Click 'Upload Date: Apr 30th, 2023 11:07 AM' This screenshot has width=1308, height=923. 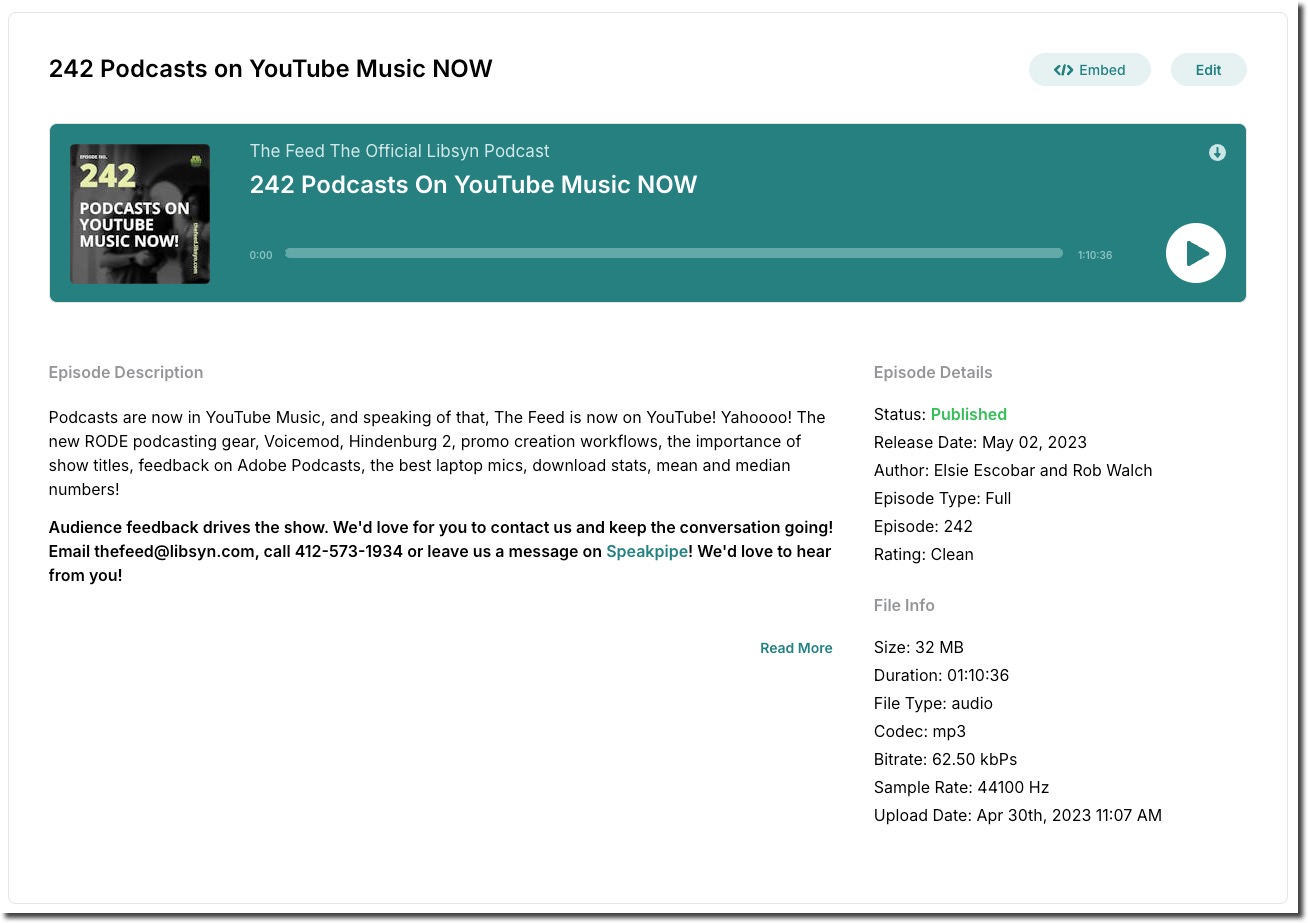point(1018,815)
